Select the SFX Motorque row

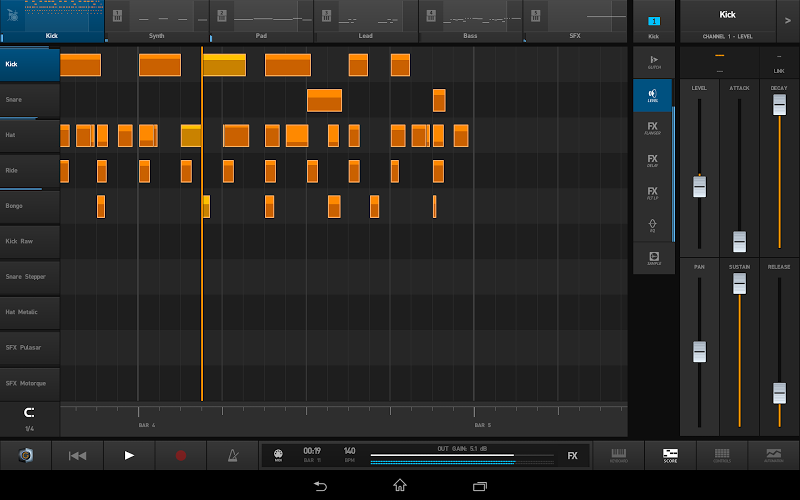click(x=30, y=383)
